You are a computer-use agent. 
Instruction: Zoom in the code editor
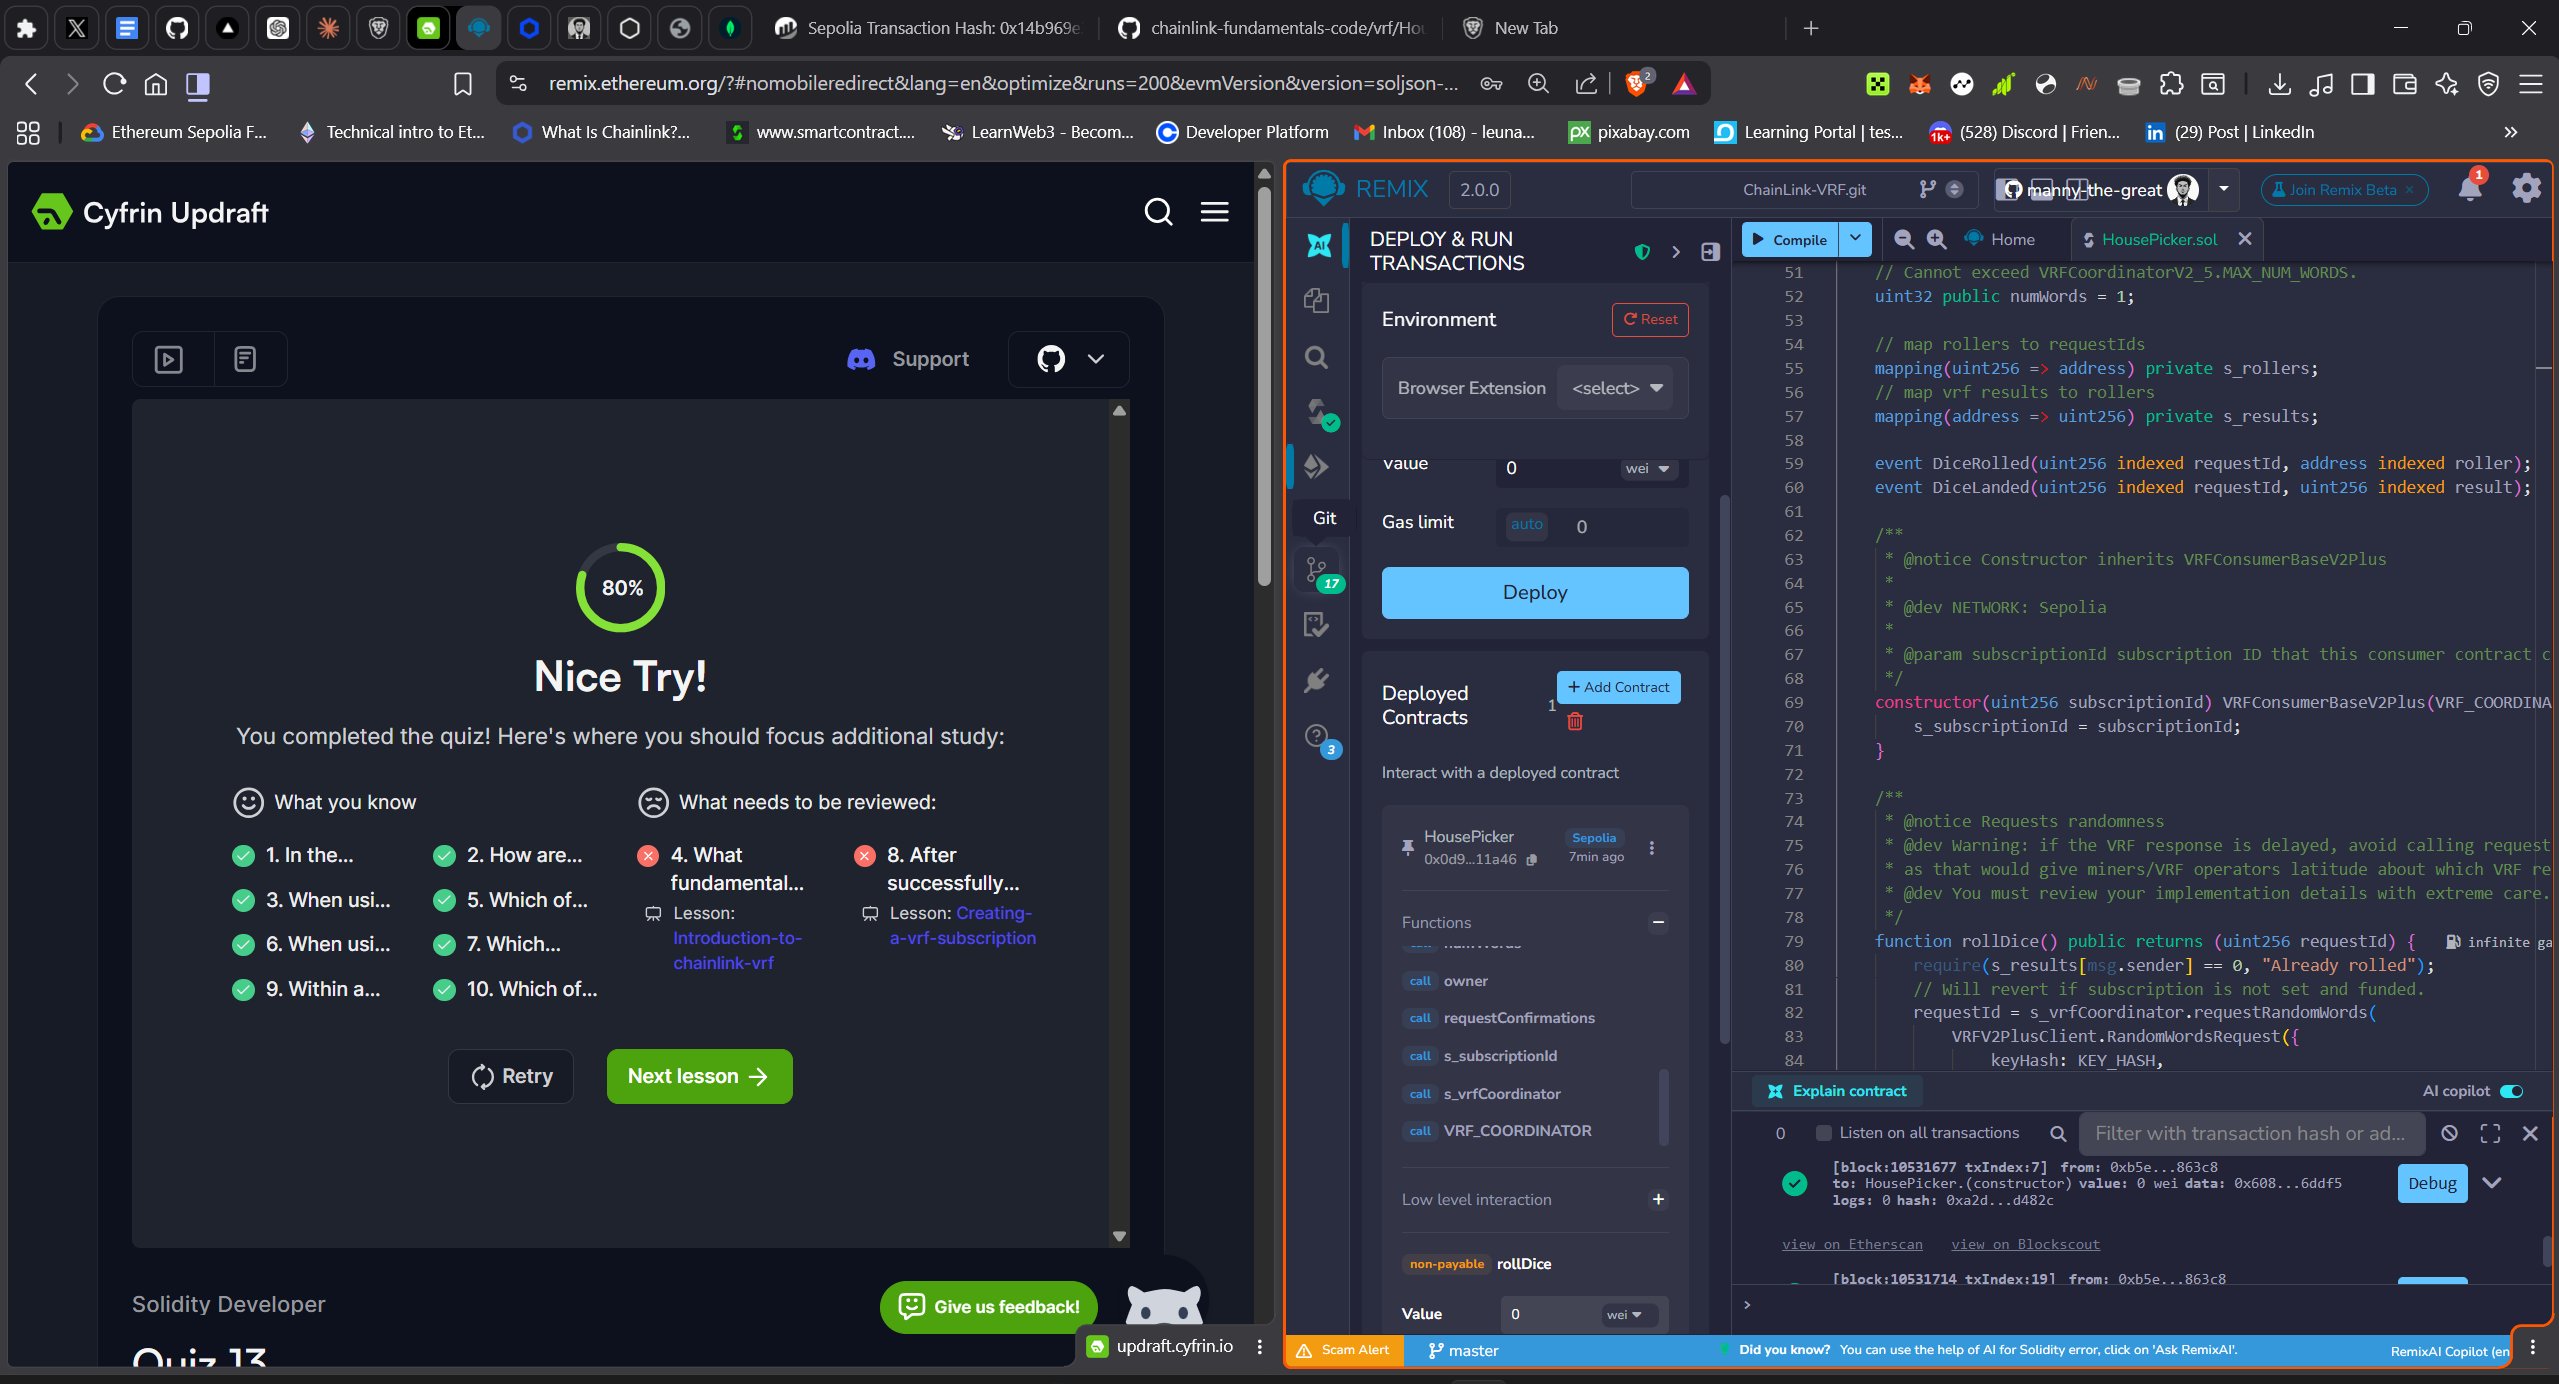1936,240
